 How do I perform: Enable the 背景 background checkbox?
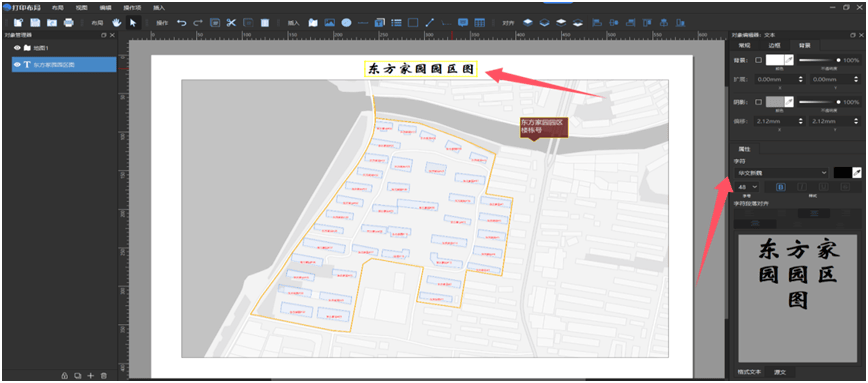(x=758, y=60)
